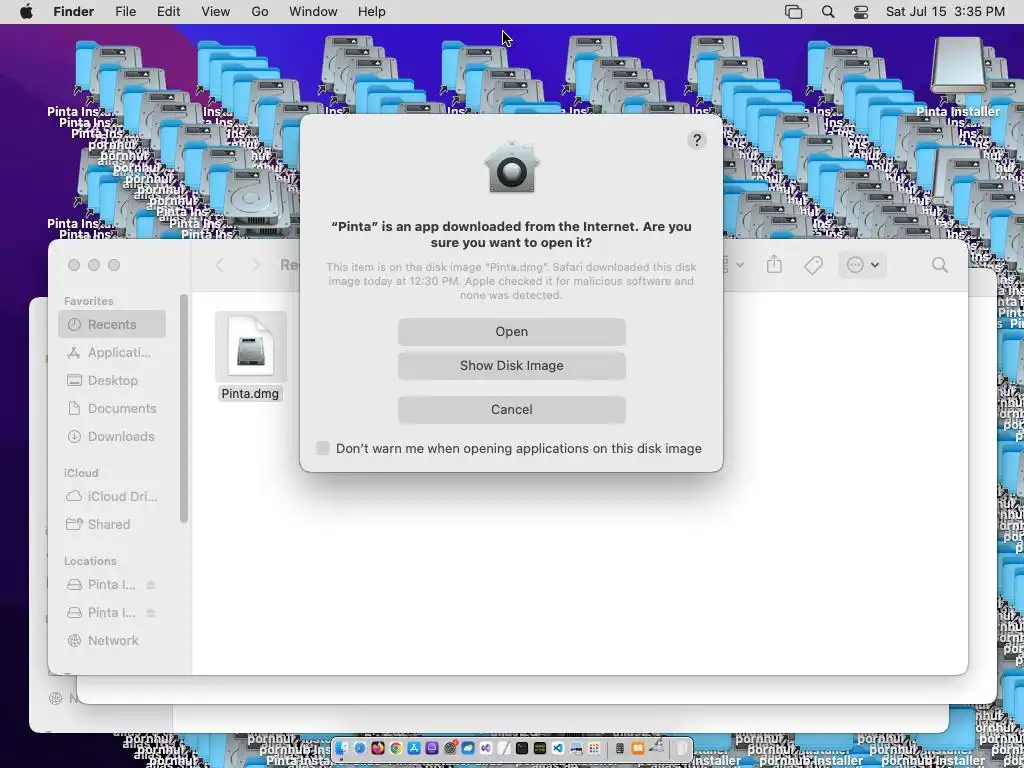The image size is (1024, 768).
Task: Click Show Disk Image button
Action: pos(511,366)
